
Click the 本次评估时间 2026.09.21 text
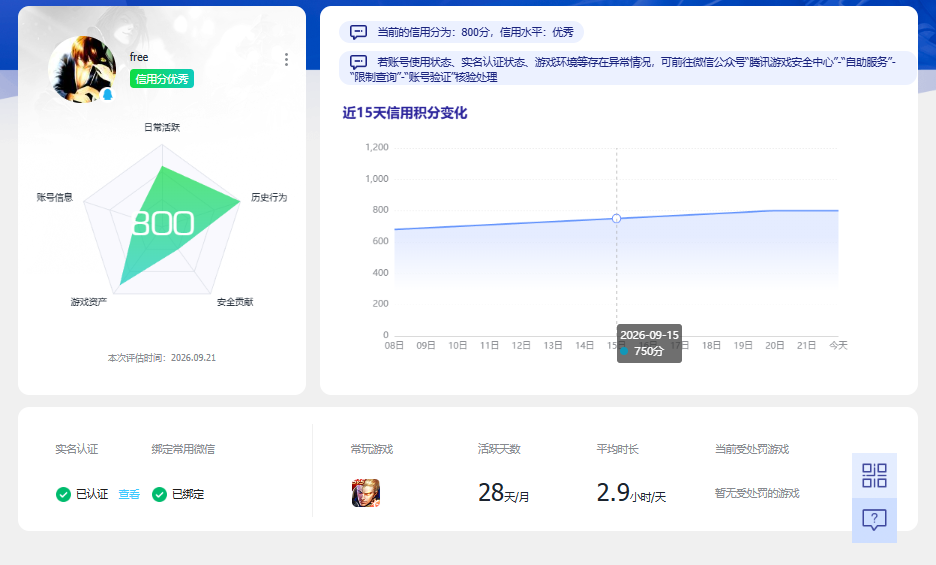tap(162, 358)
